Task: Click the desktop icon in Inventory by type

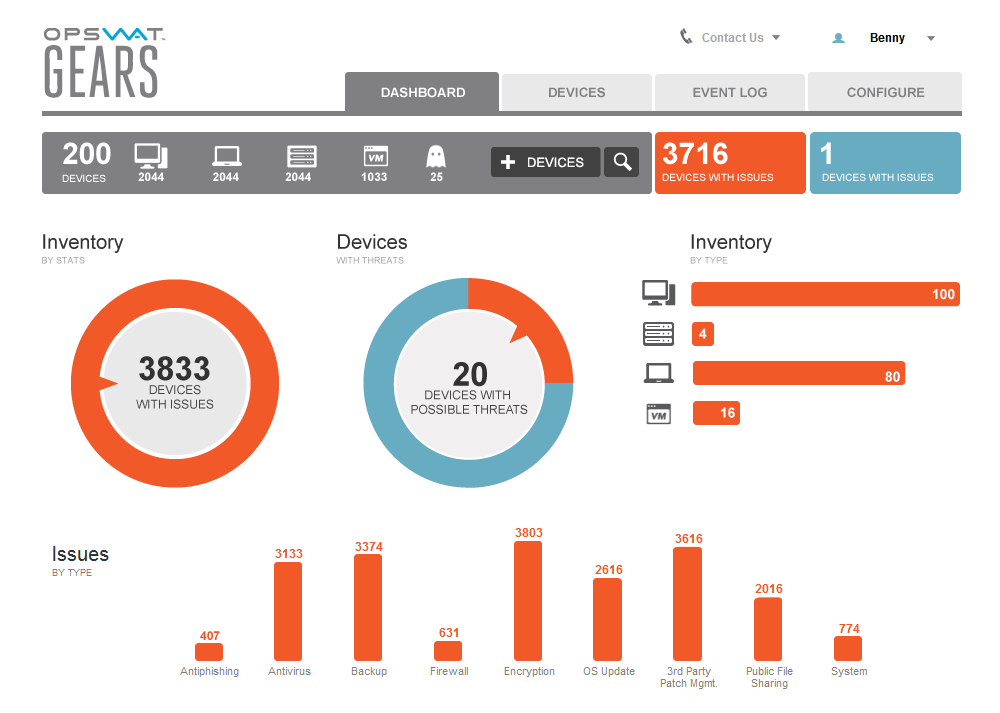Action: 658,293
